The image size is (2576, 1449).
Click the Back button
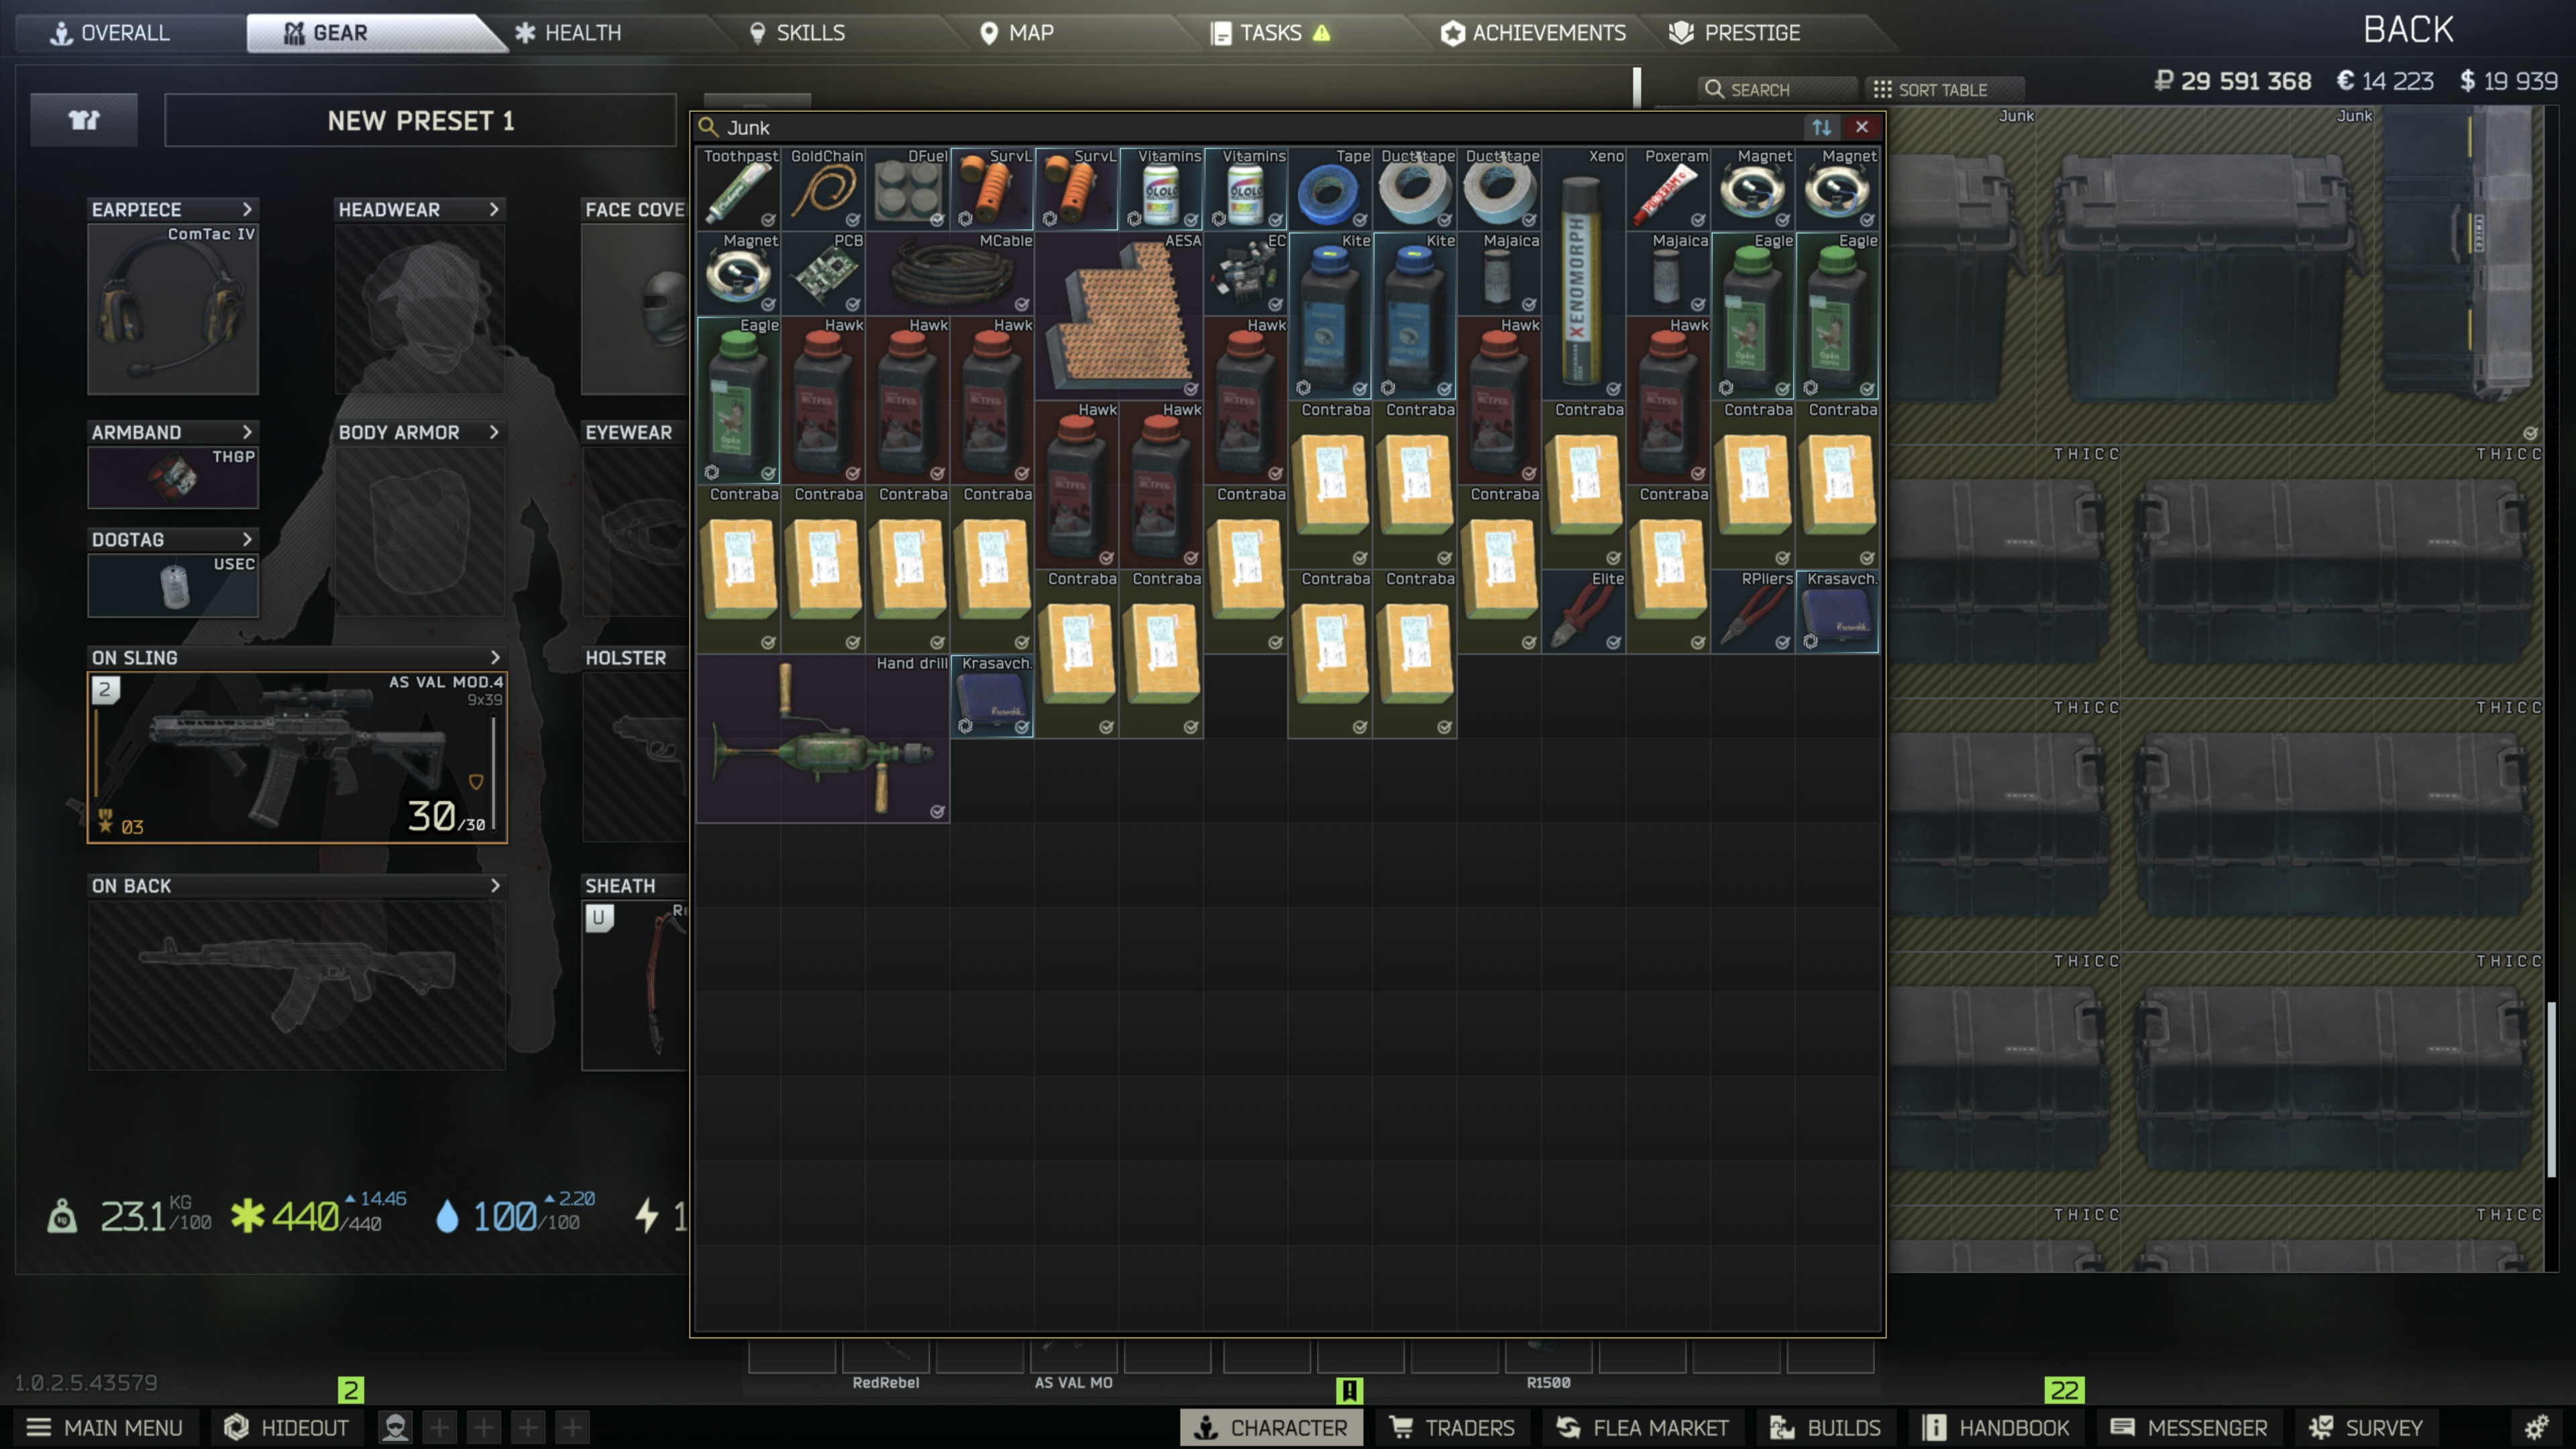pyautogui.click(x=2408, y=30)
